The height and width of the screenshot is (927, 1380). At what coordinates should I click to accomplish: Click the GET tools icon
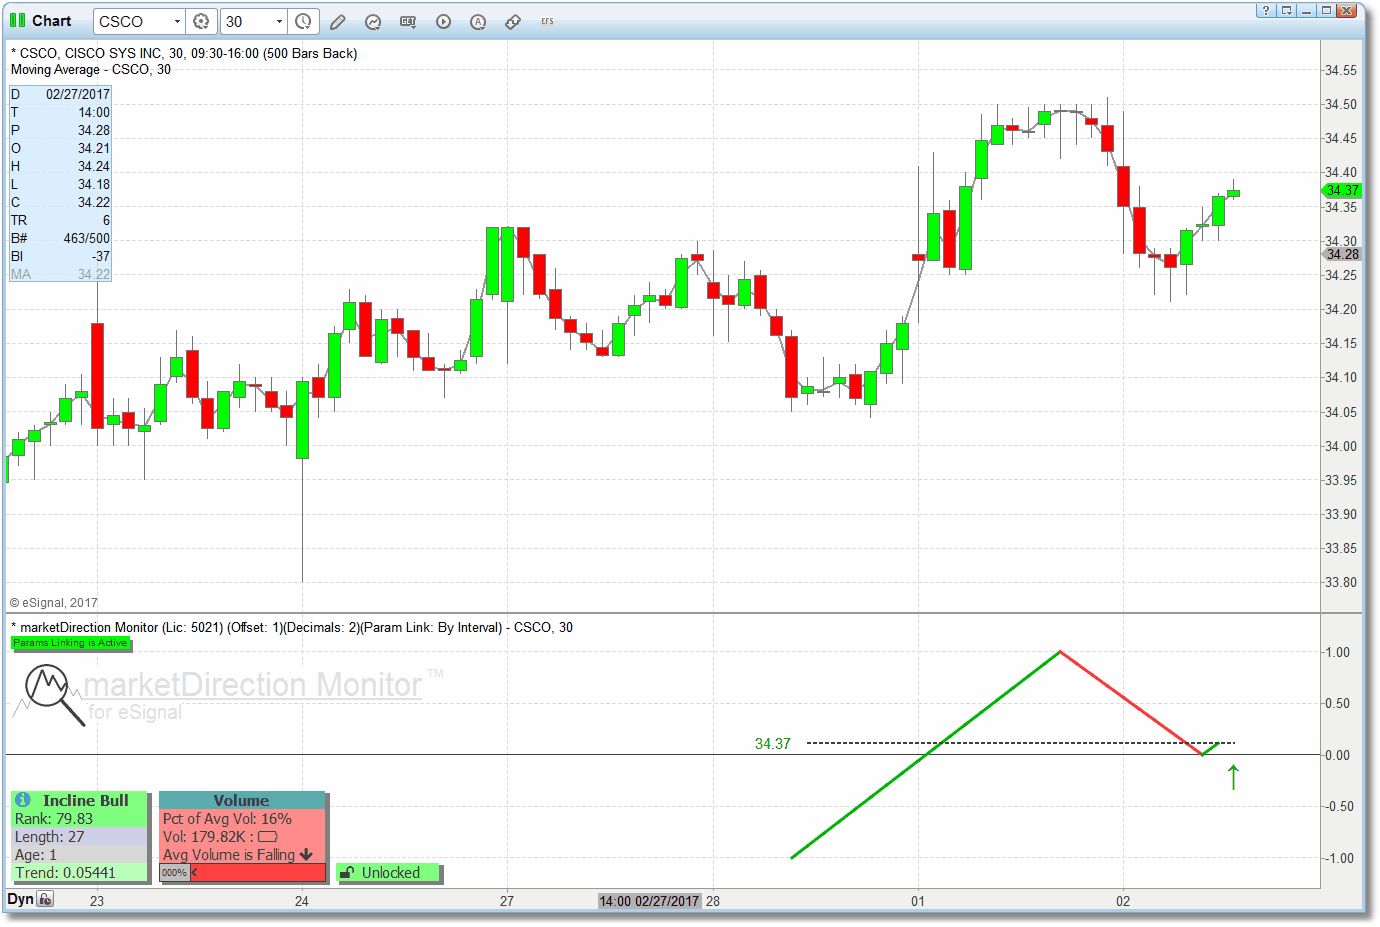click(408, 22)
